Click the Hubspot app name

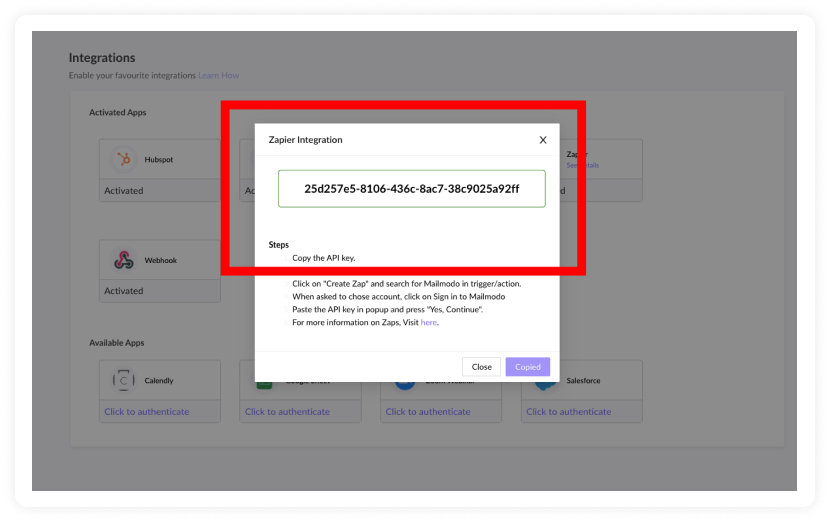click(159, 159)
